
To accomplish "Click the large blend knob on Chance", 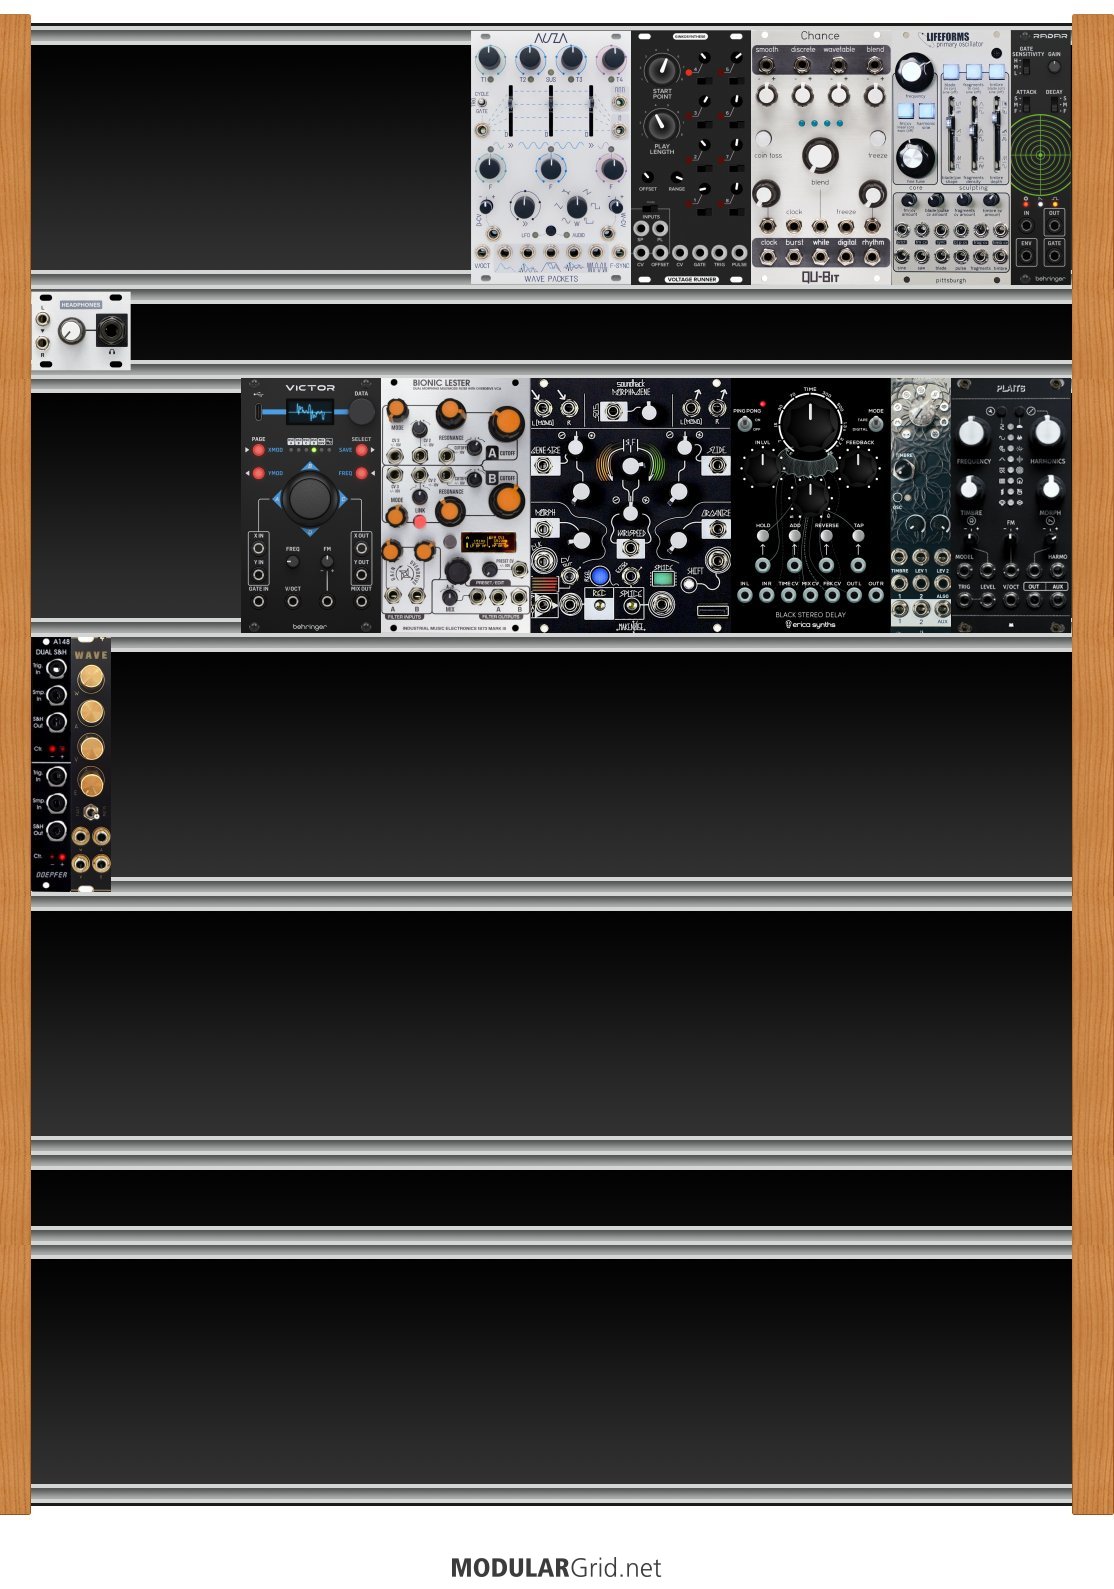I will (820, 155).
